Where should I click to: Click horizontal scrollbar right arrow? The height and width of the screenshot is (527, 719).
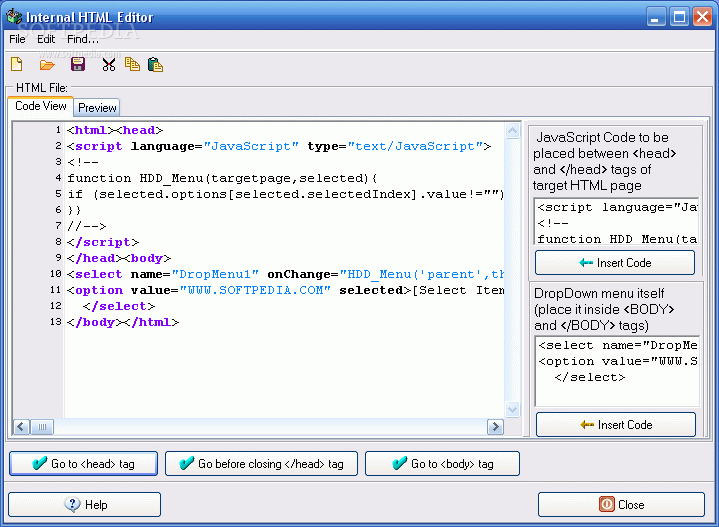(x=495, y=427)
